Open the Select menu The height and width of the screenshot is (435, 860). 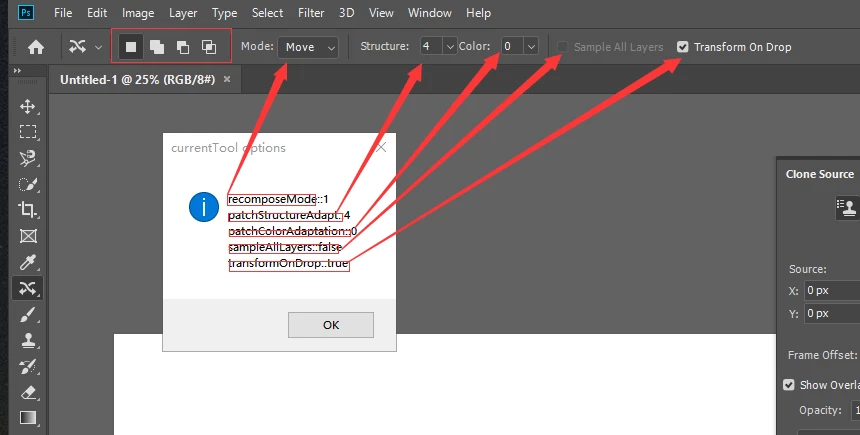click(267, 13)
